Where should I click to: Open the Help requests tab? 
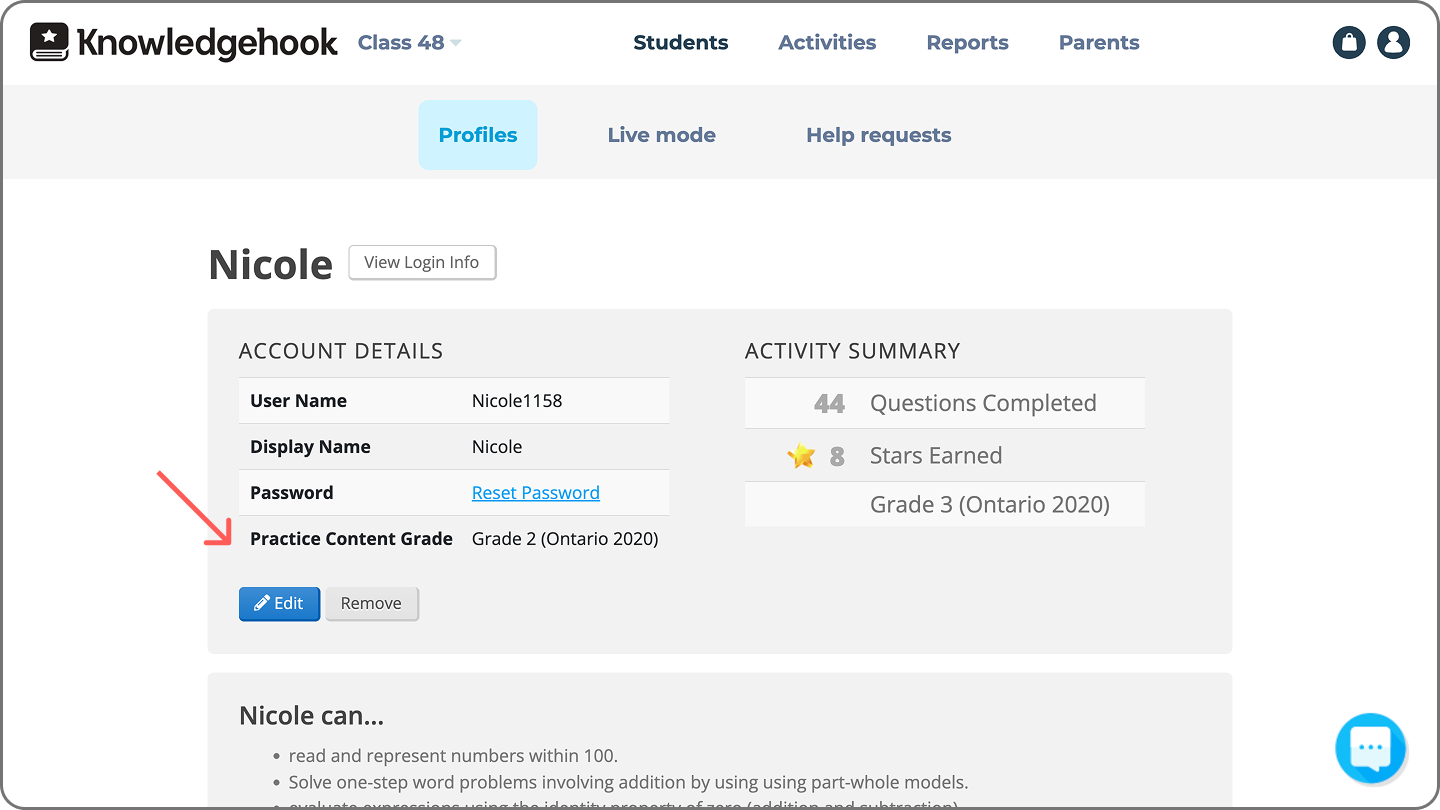click(879, 135)
